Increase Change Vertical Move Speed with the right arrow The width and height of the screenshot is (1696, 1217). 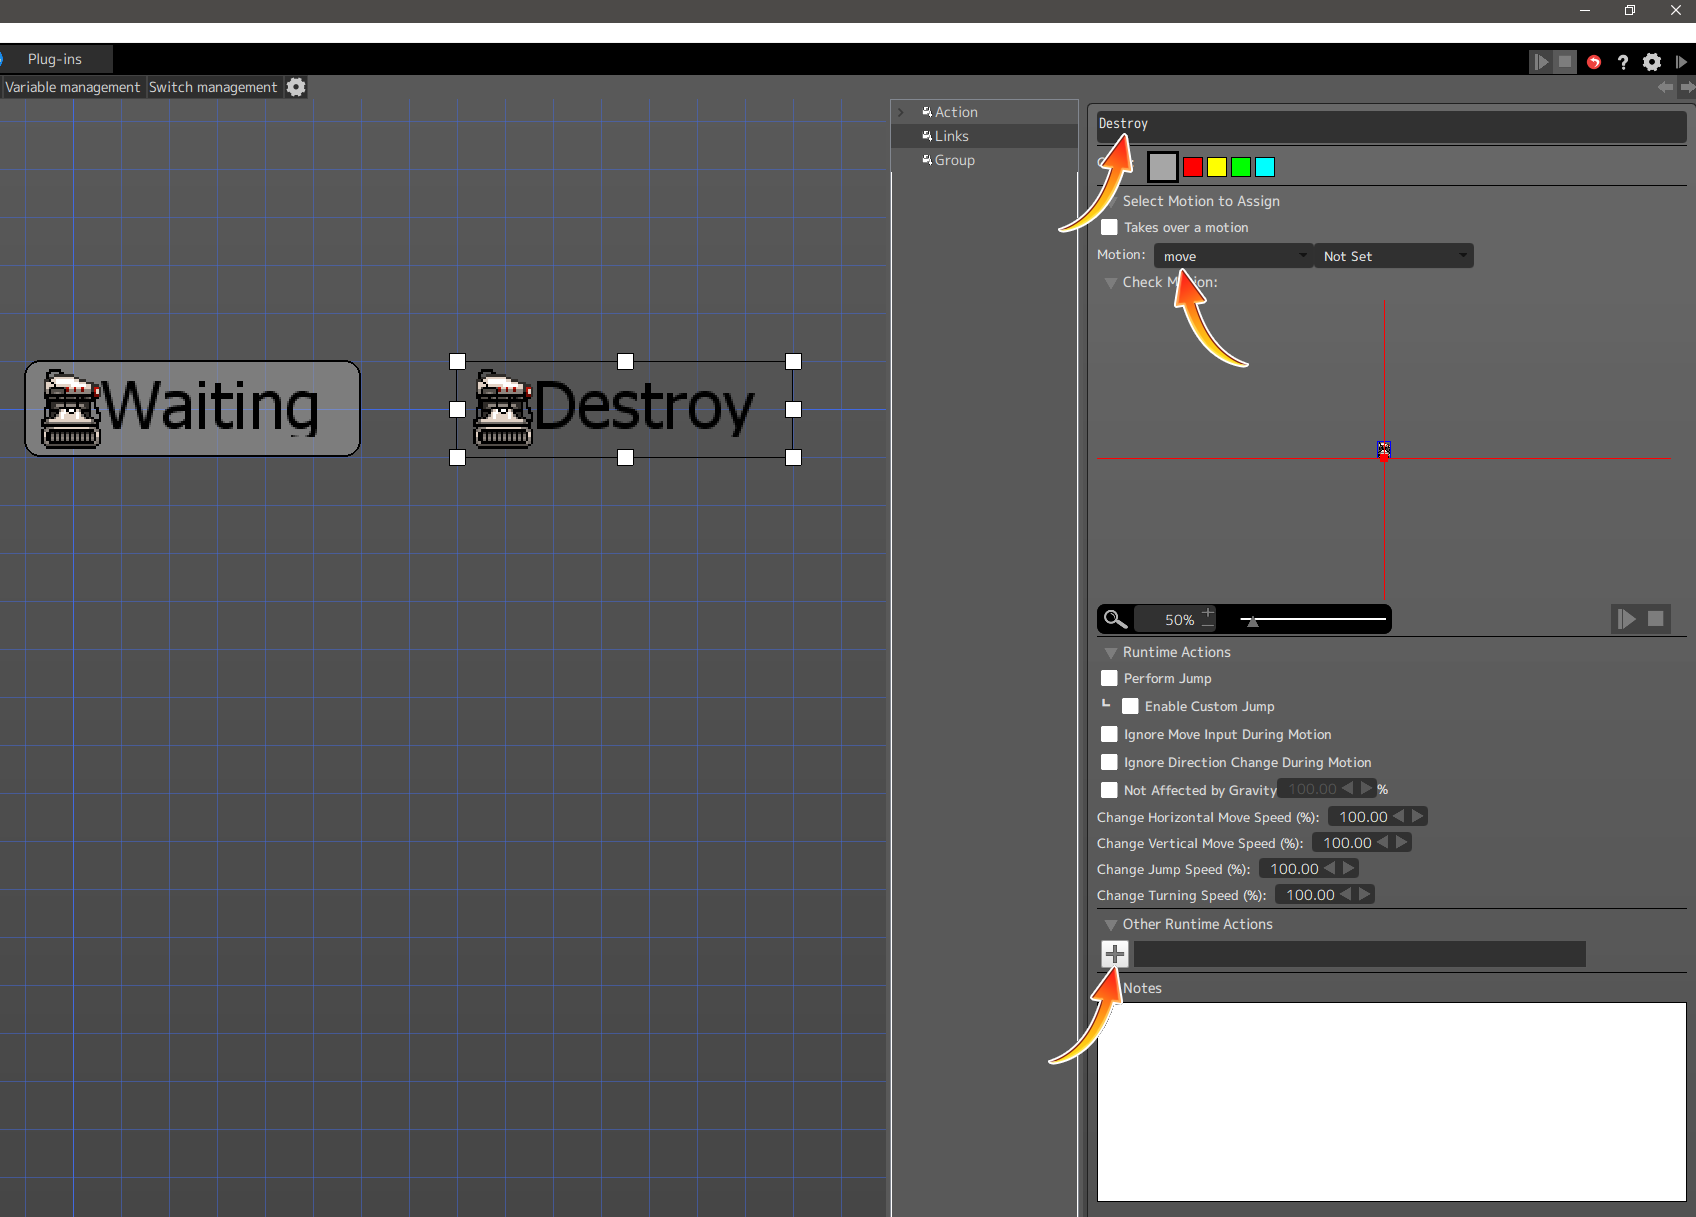click(x=1402, y=842)
